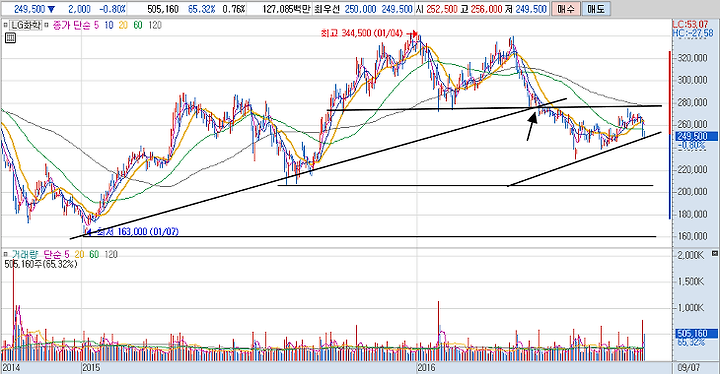Click the 2016 label on time axis
720x374 pixels.
426,368
